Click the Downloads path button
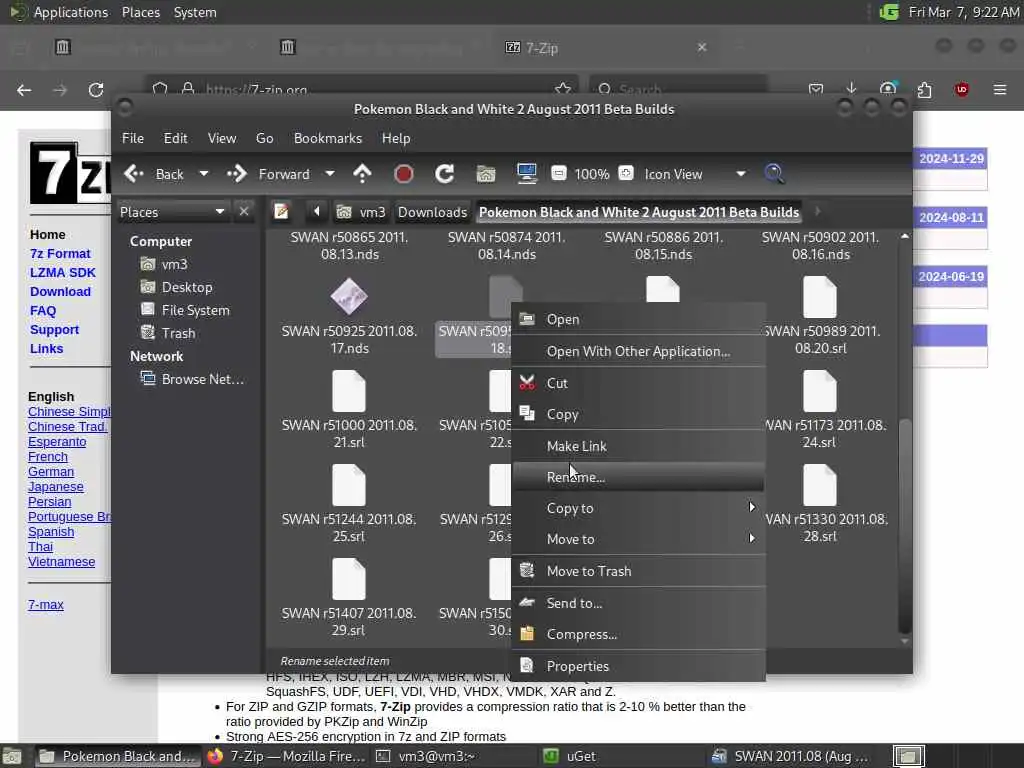Screen dimensions: 1024x768 click(x=432, y=212)
